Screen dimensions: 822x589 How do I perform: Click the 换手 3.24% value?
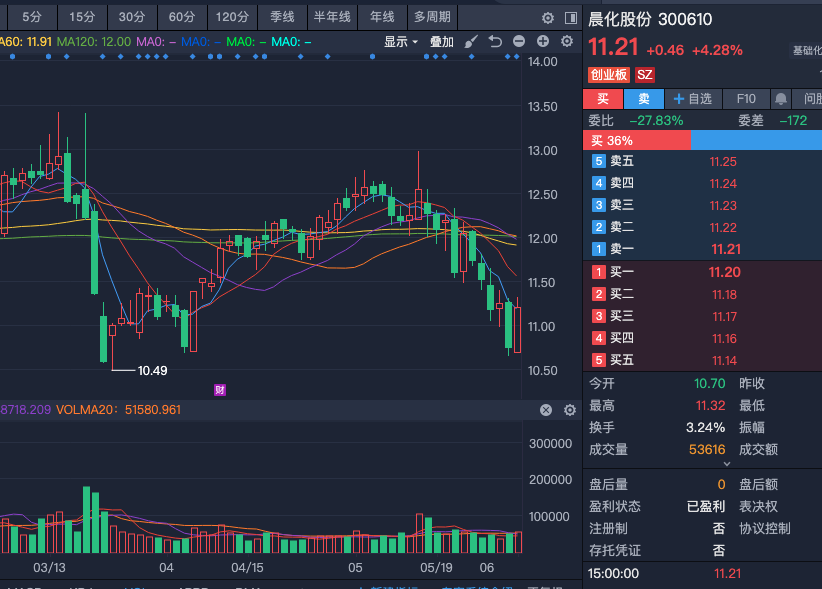(706, 428)
